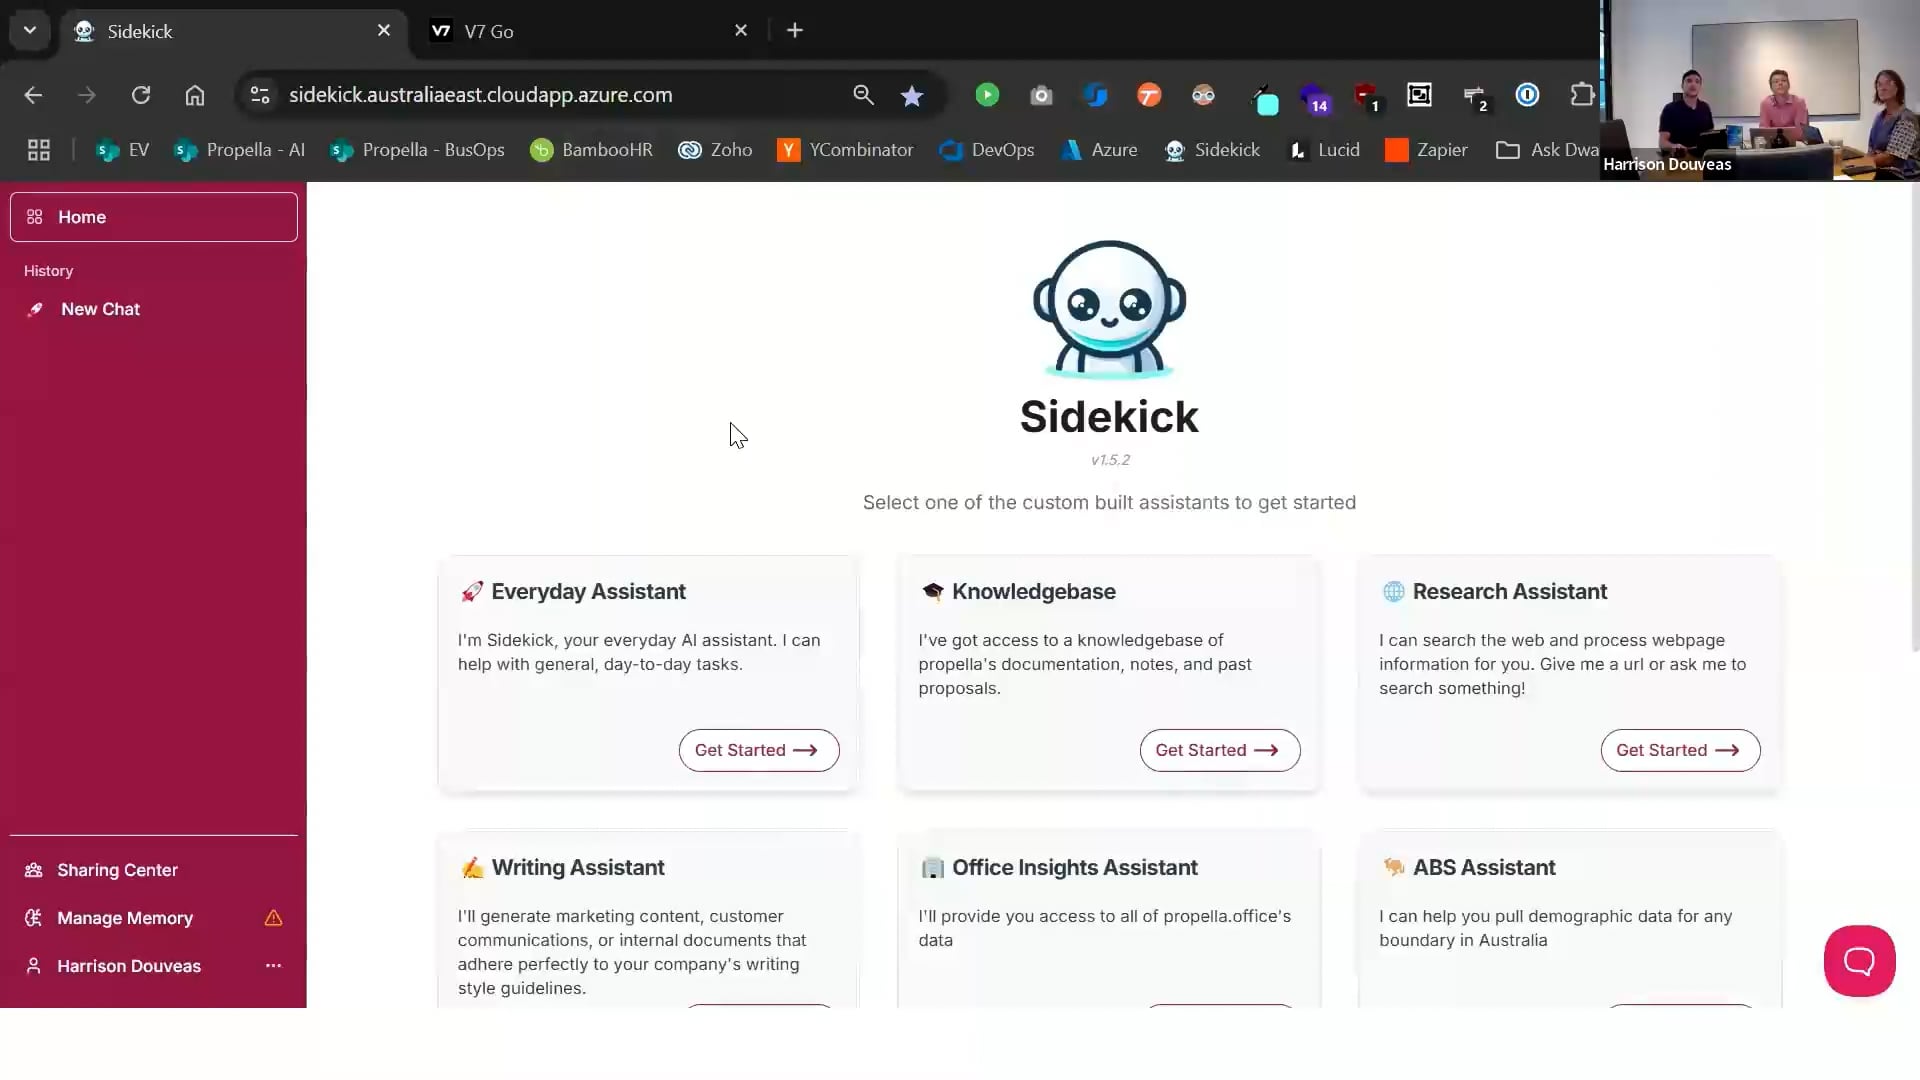Viewport: 1920px width, 1080px height.
Task: Expand the Ask Dwa bookmarks folder
Action: [1545, 149]
